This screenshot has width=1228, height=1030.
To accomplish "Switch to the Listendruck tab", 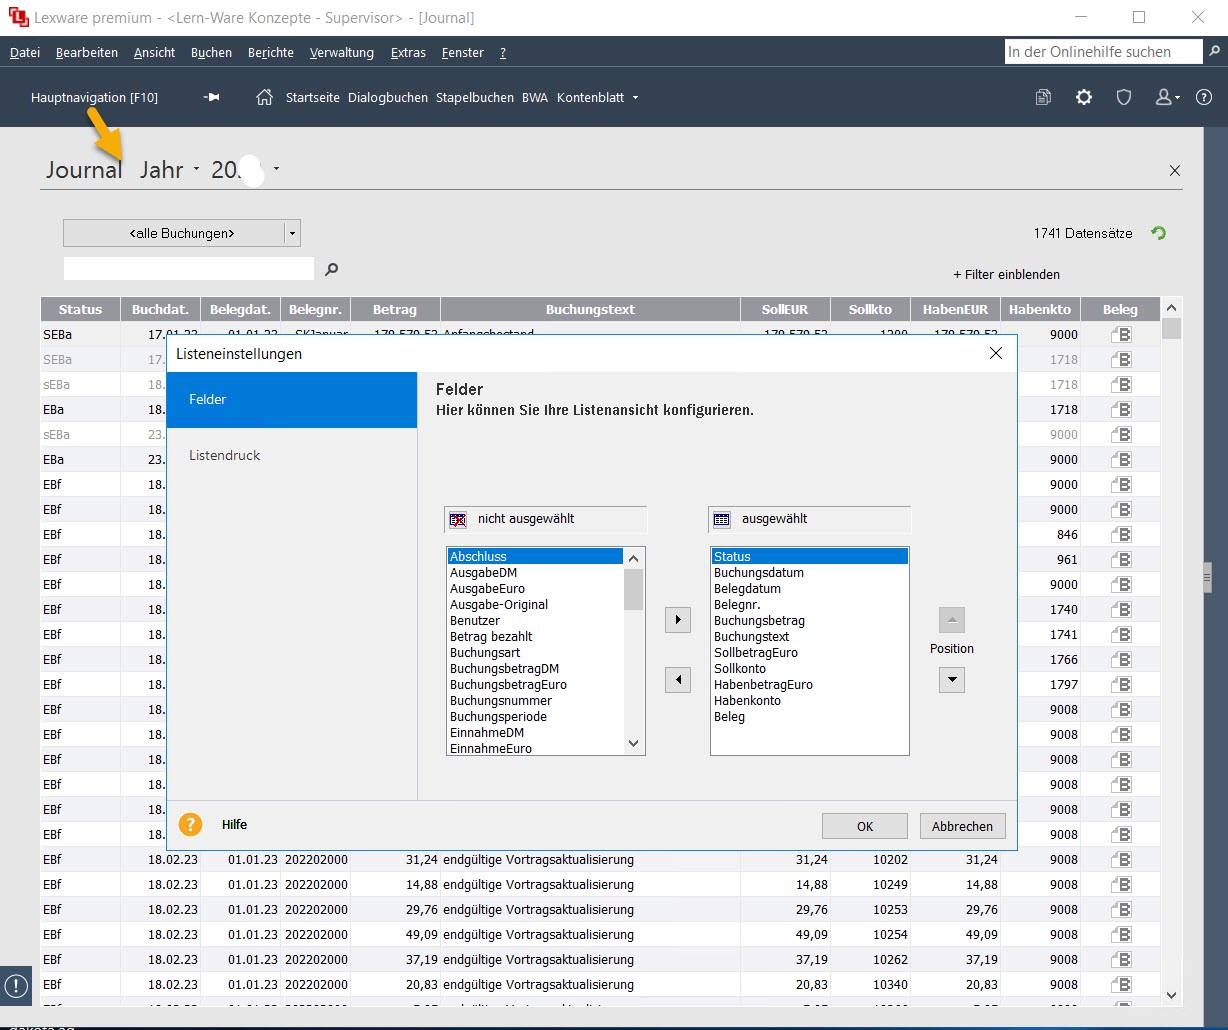I will pos(224,455).
